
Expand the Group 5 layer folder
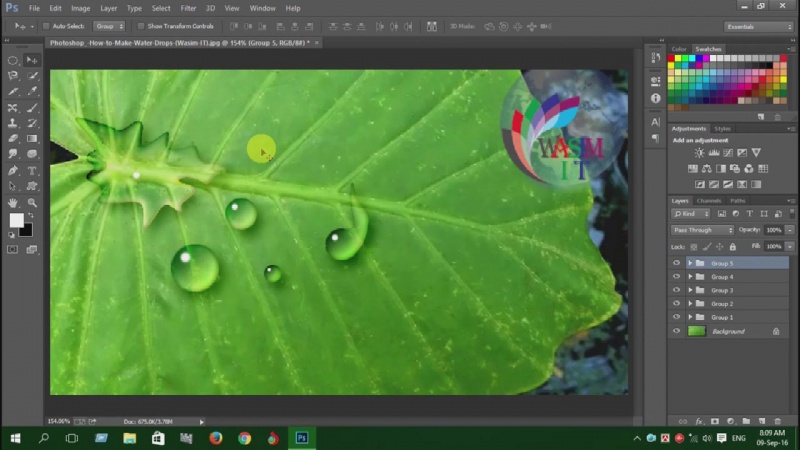[689, 263]
